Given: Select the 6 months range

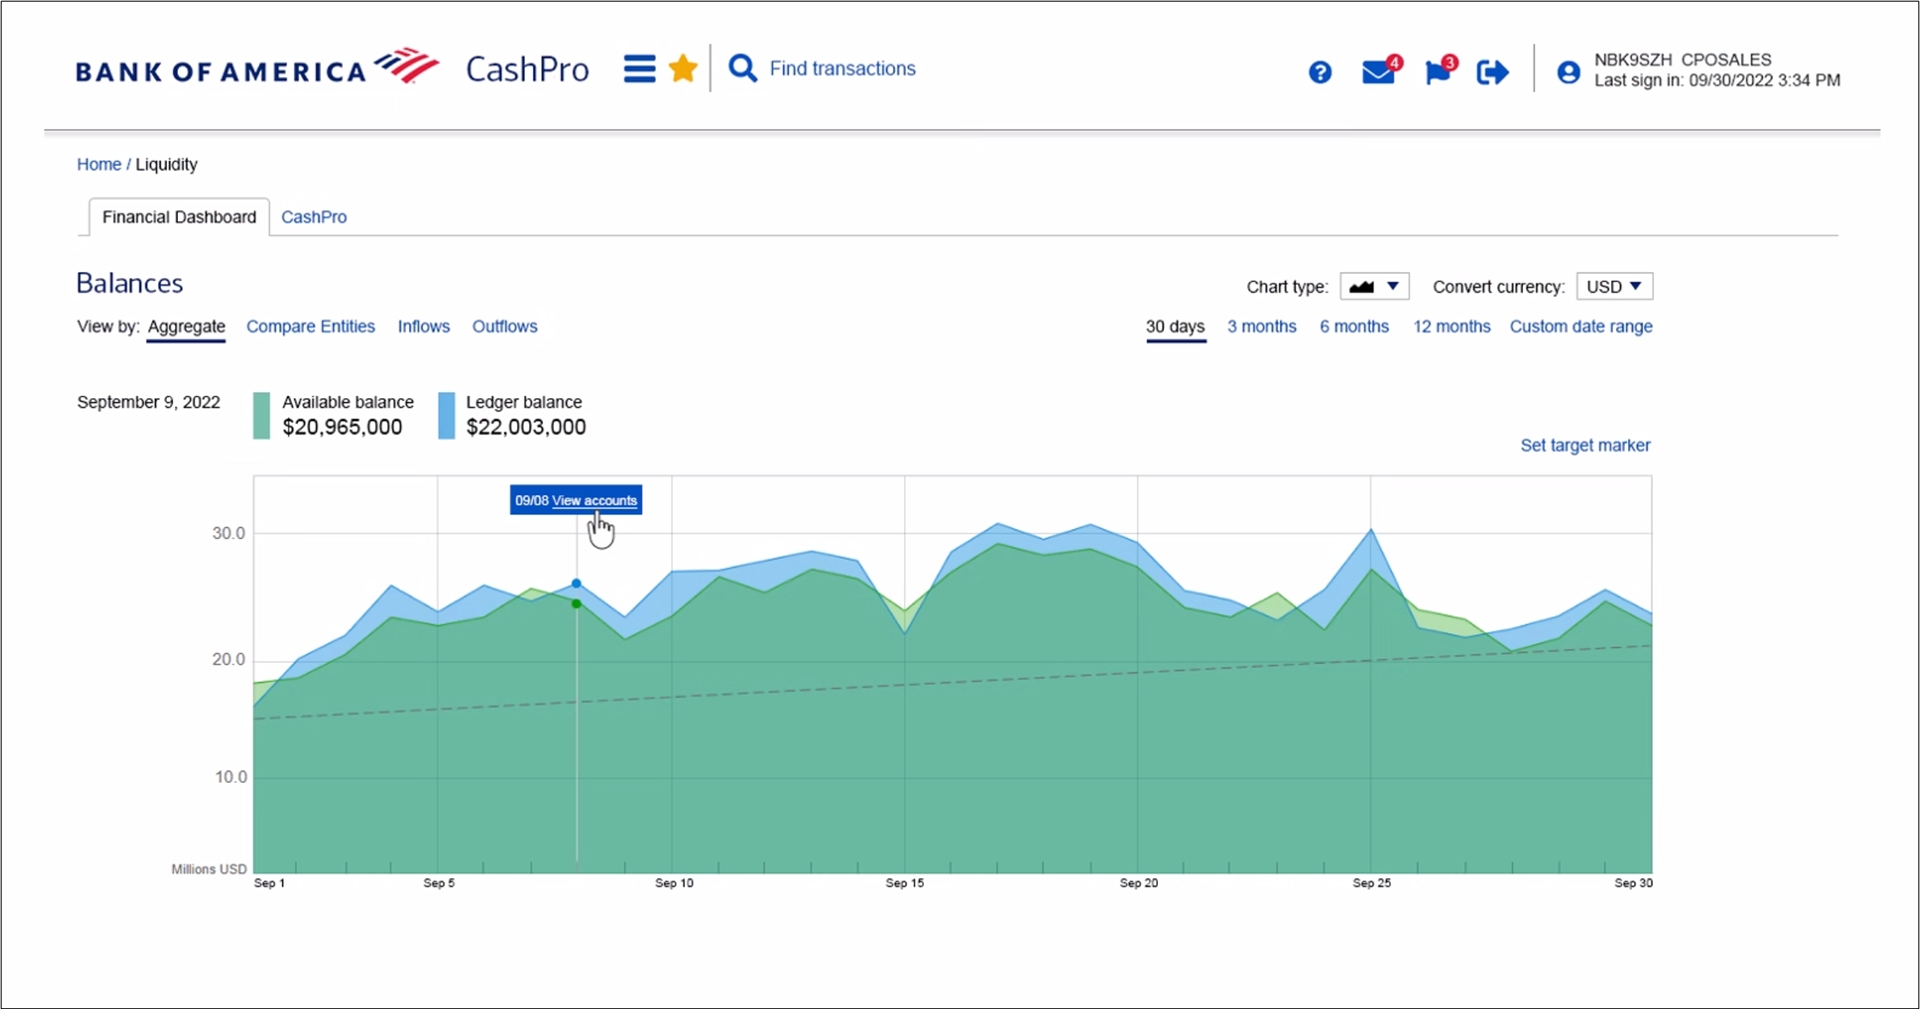Looking at the screenshot, I should (1354, 326).
